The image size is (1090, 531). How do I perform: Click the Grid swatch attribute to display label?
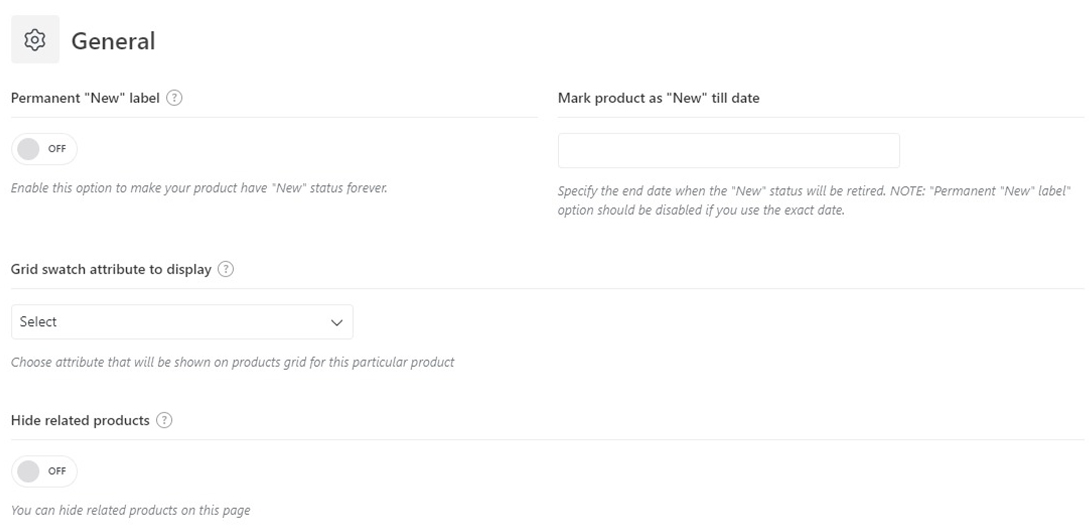[111, 269]
